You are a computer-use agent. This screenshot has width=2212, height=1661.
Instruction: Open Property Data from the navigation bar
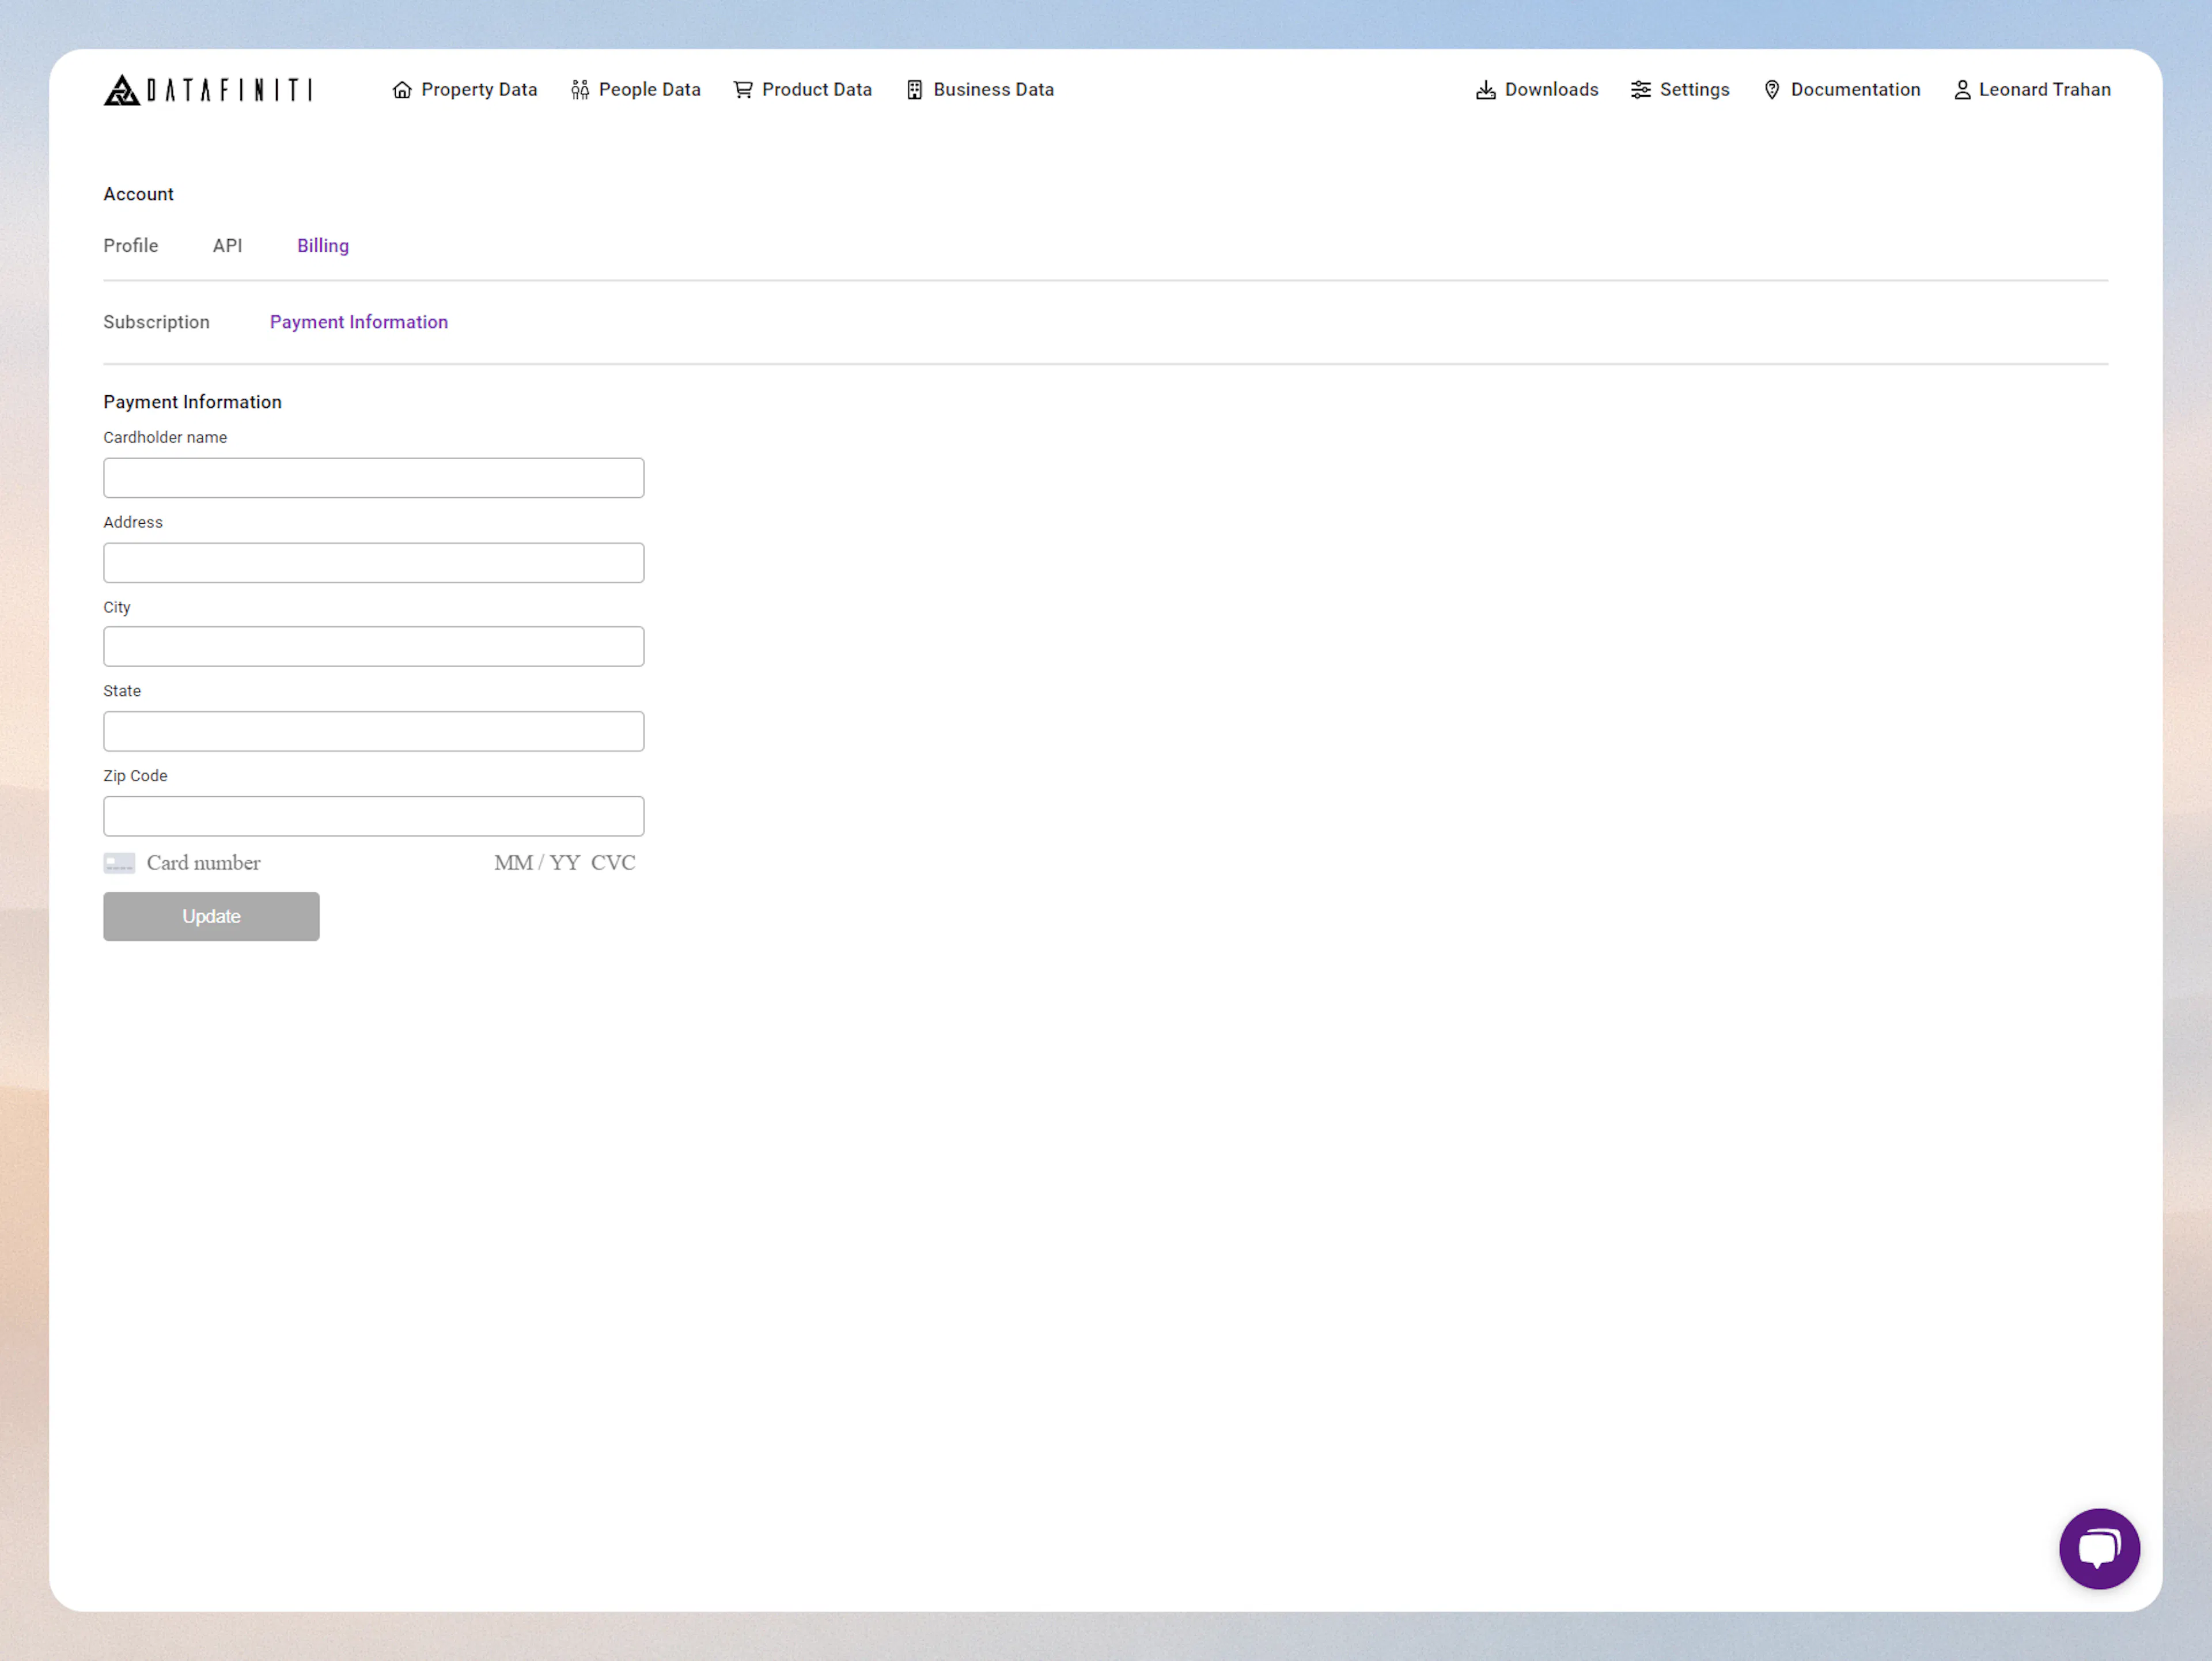point(464,89)
